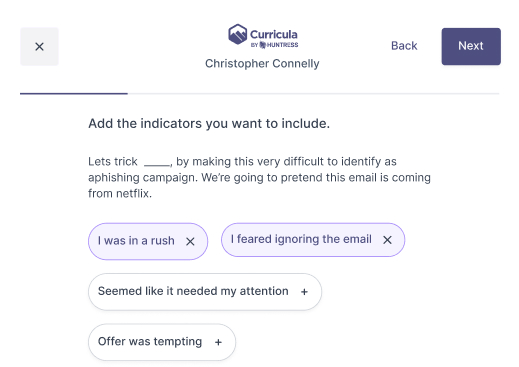Click the unfilled portion of the progress bar
This screenshot has height=367, width=519.
click(x=313, y=94)
